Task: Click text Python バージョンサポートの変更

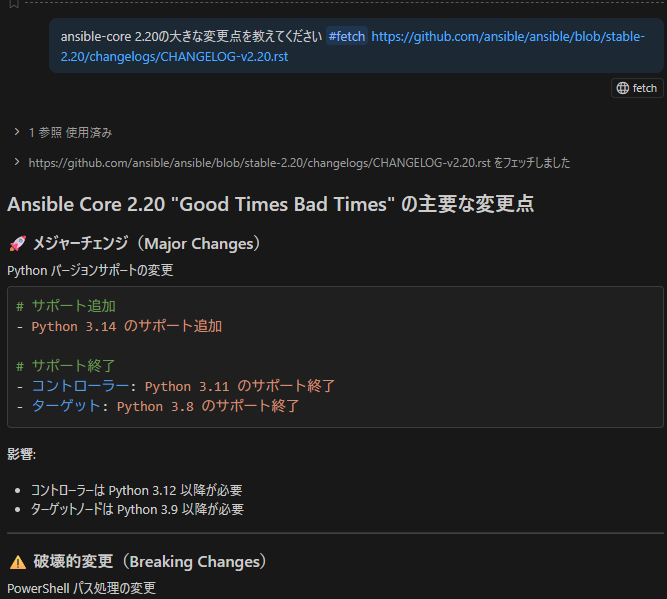Action: tap(90, 270)
